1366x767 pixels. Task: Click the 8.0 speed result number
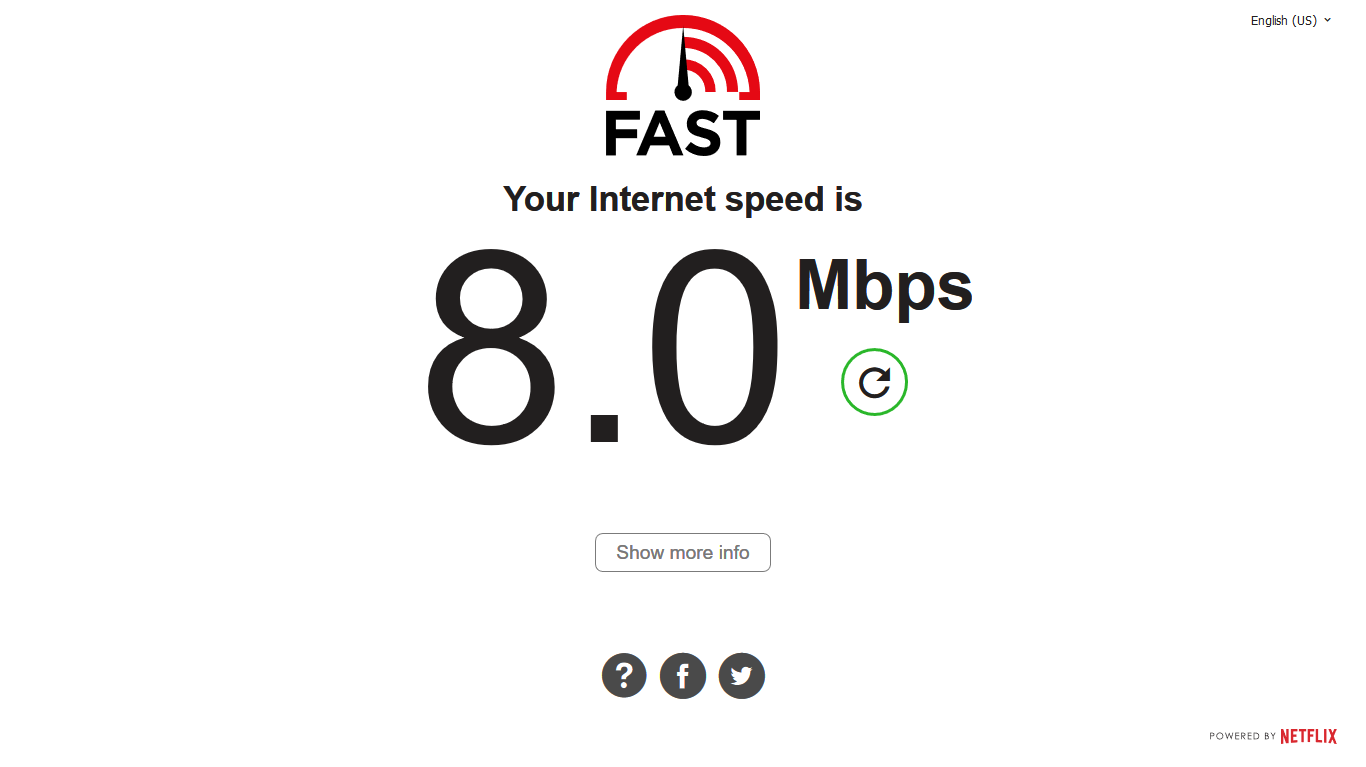pos(602,345)
